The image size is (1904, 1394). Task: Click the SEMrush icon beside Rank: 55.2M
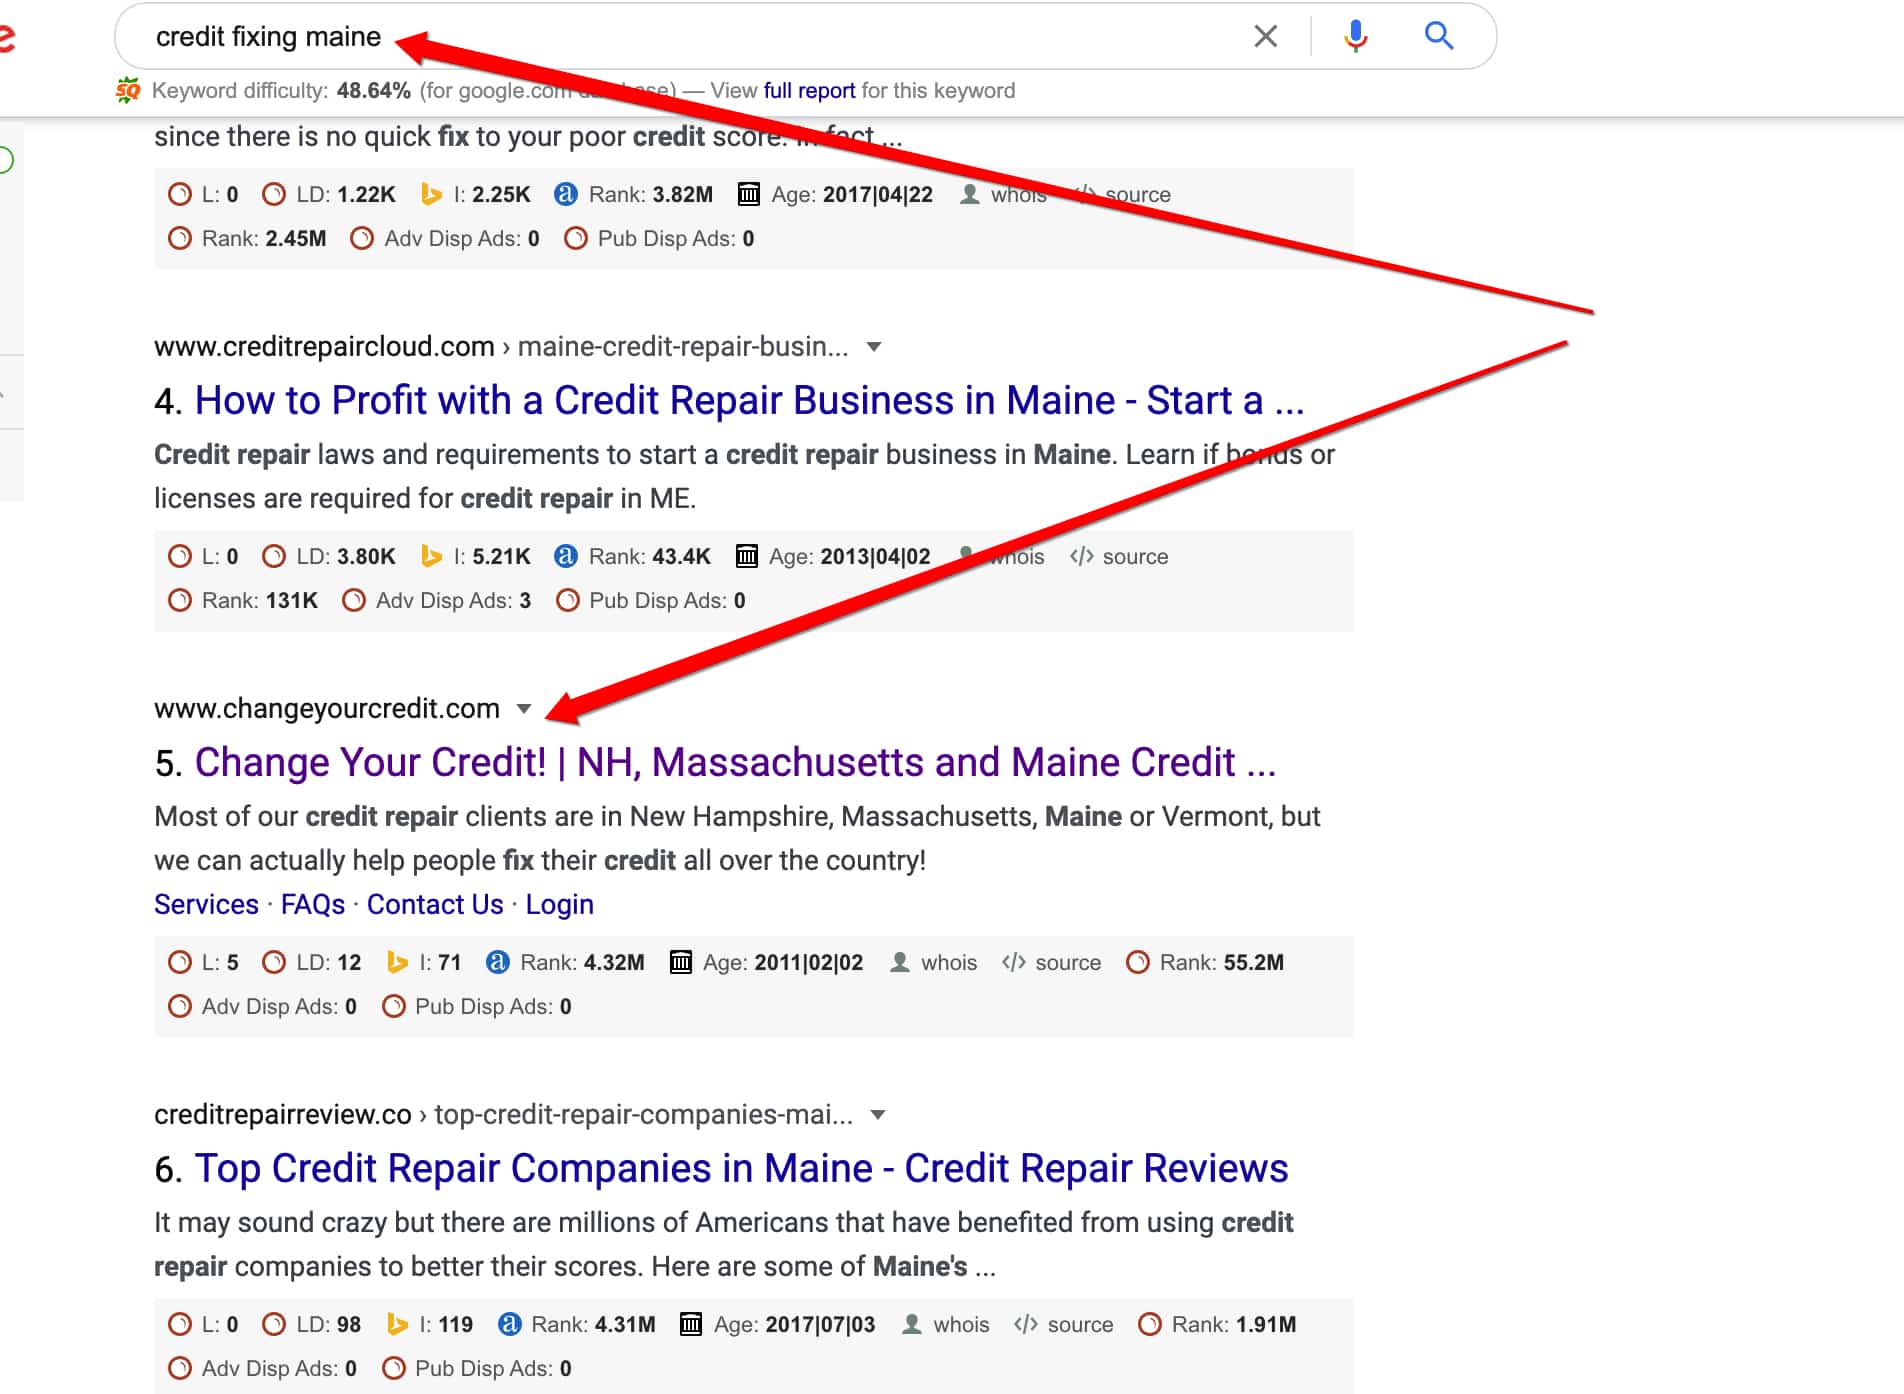[x=1138, y=963]
